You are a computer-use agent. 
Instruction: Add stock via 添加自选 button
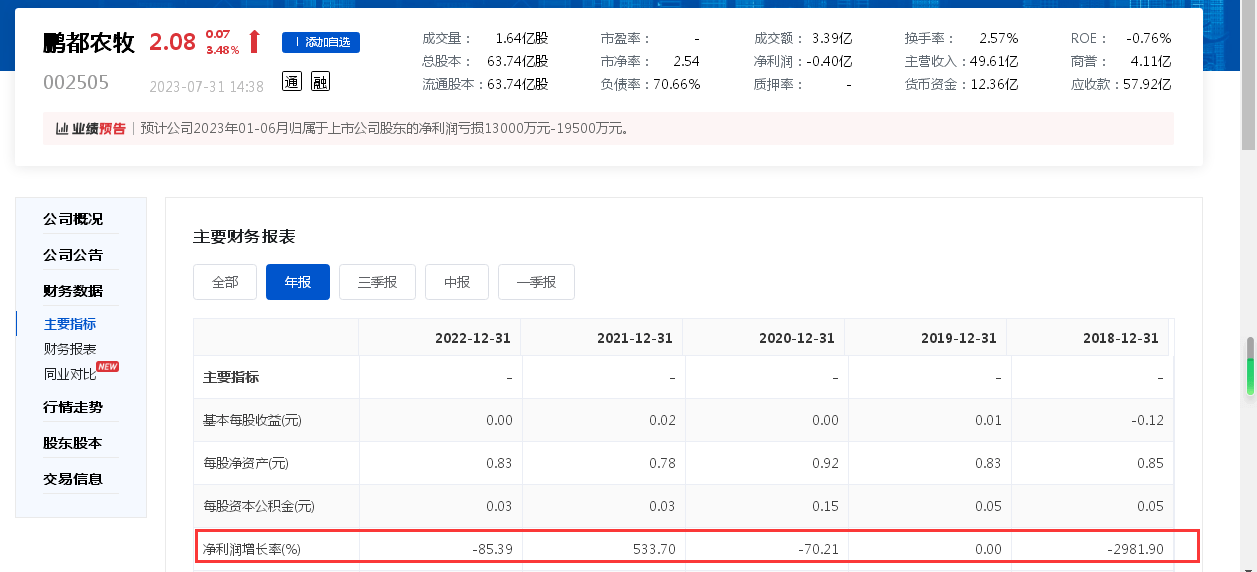click(x=320, y=42)
